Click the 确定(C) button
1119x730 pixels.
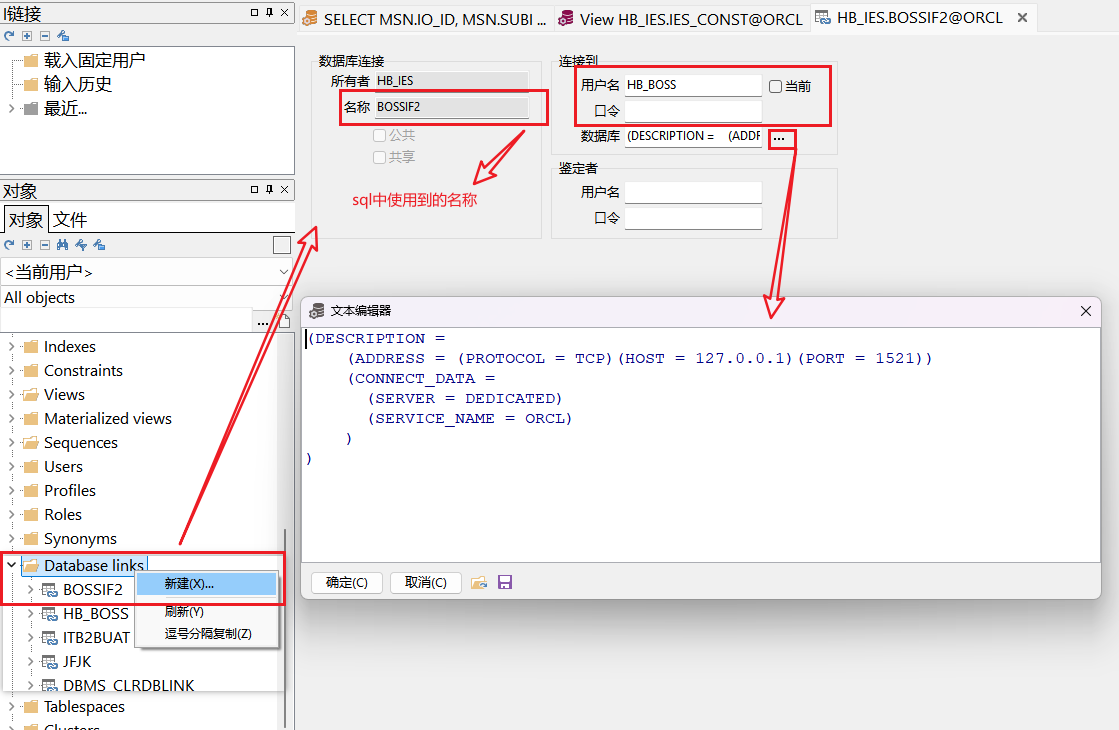[347, 582]
